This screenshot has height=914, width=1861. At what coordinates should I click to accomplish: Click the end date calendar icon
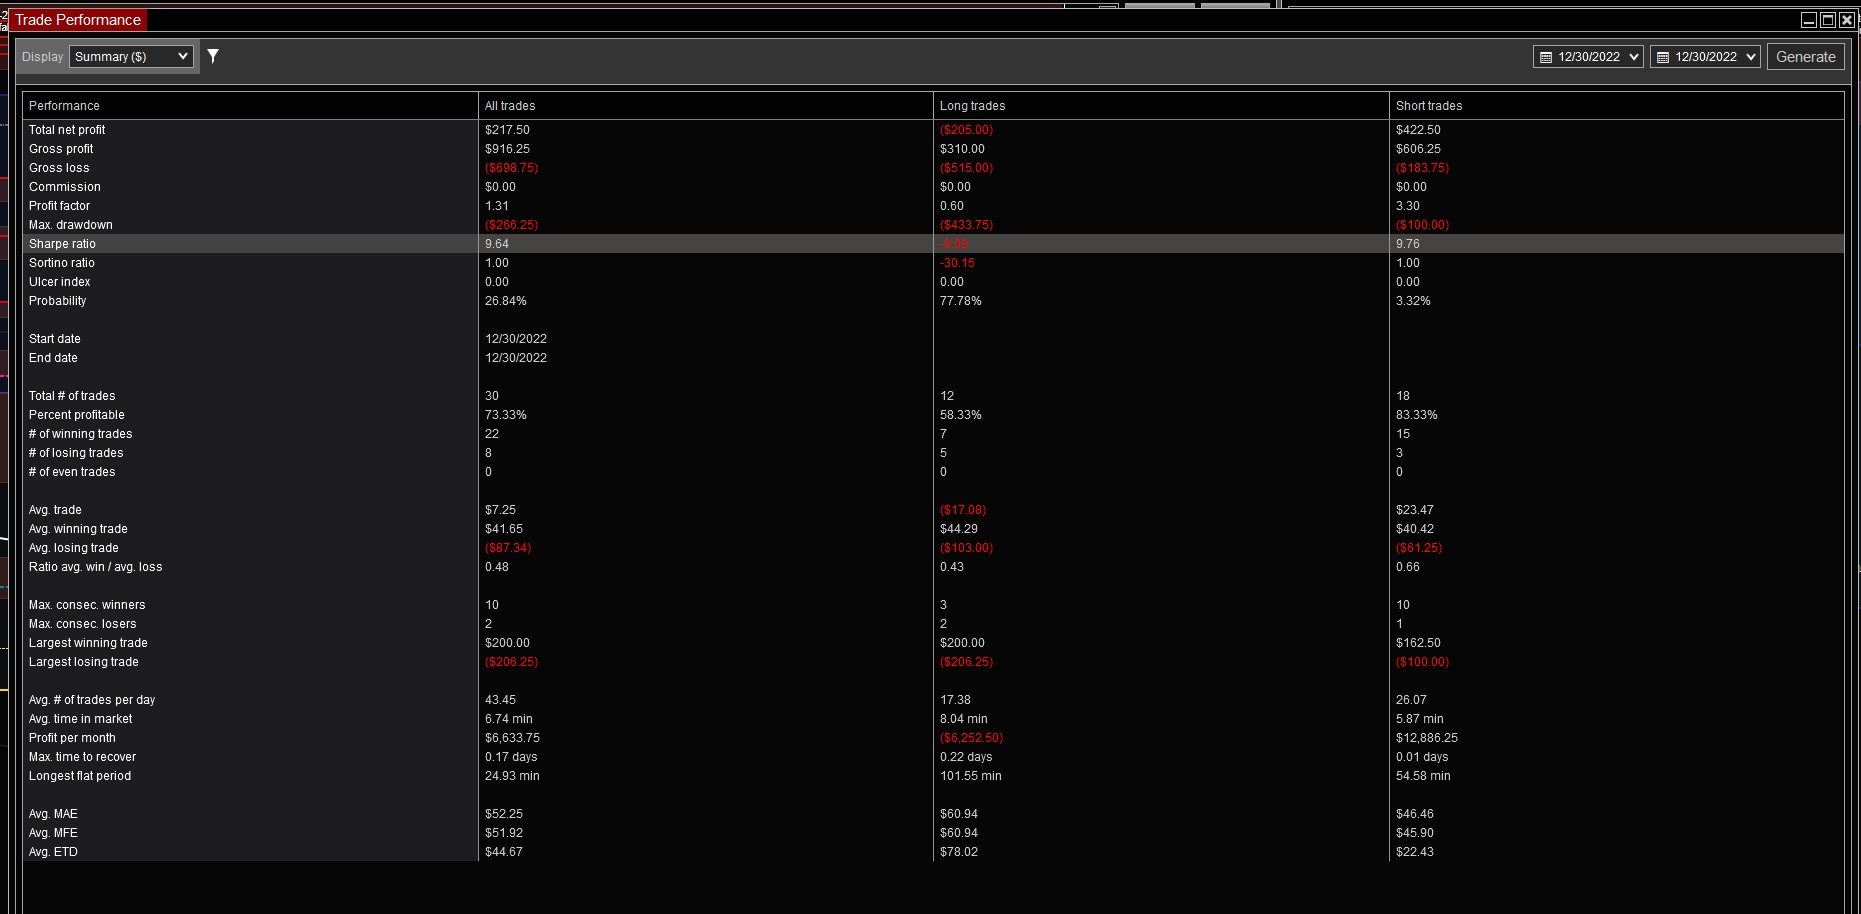(x=1663, y=57)
